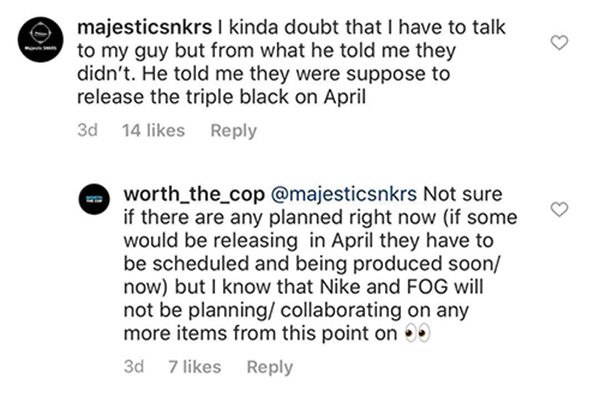Reply to the worth_the_cop comment
Screen dimensions: 600x397
click(x=270, y=367)
